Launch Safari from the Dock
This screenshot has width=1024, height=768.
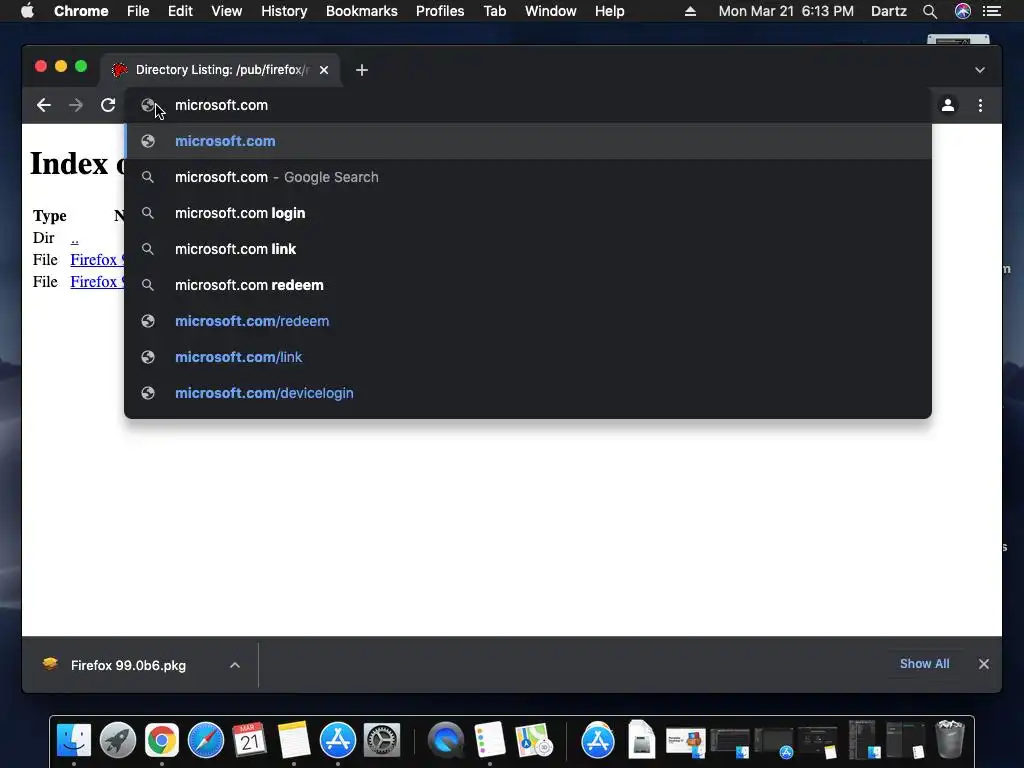click(x=206, y=740)
